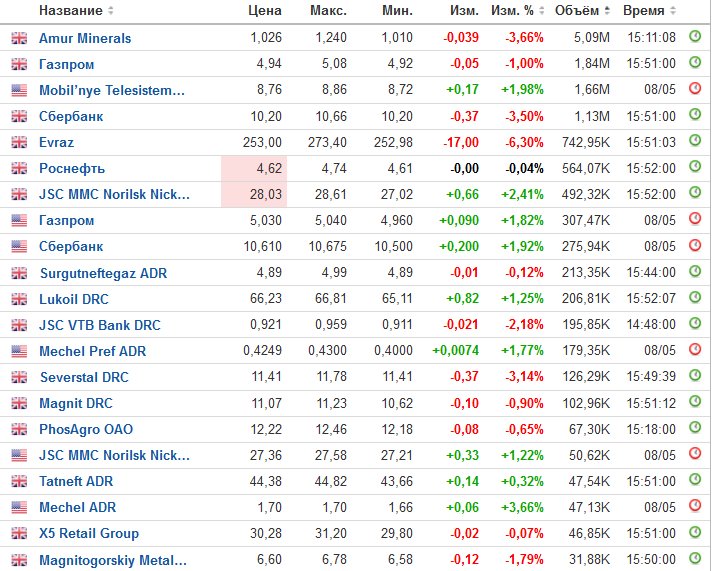Viewport: 712px width, 571px height.
Task: Click Mechel ADR change +3,66%
Action: click(522, 507)
